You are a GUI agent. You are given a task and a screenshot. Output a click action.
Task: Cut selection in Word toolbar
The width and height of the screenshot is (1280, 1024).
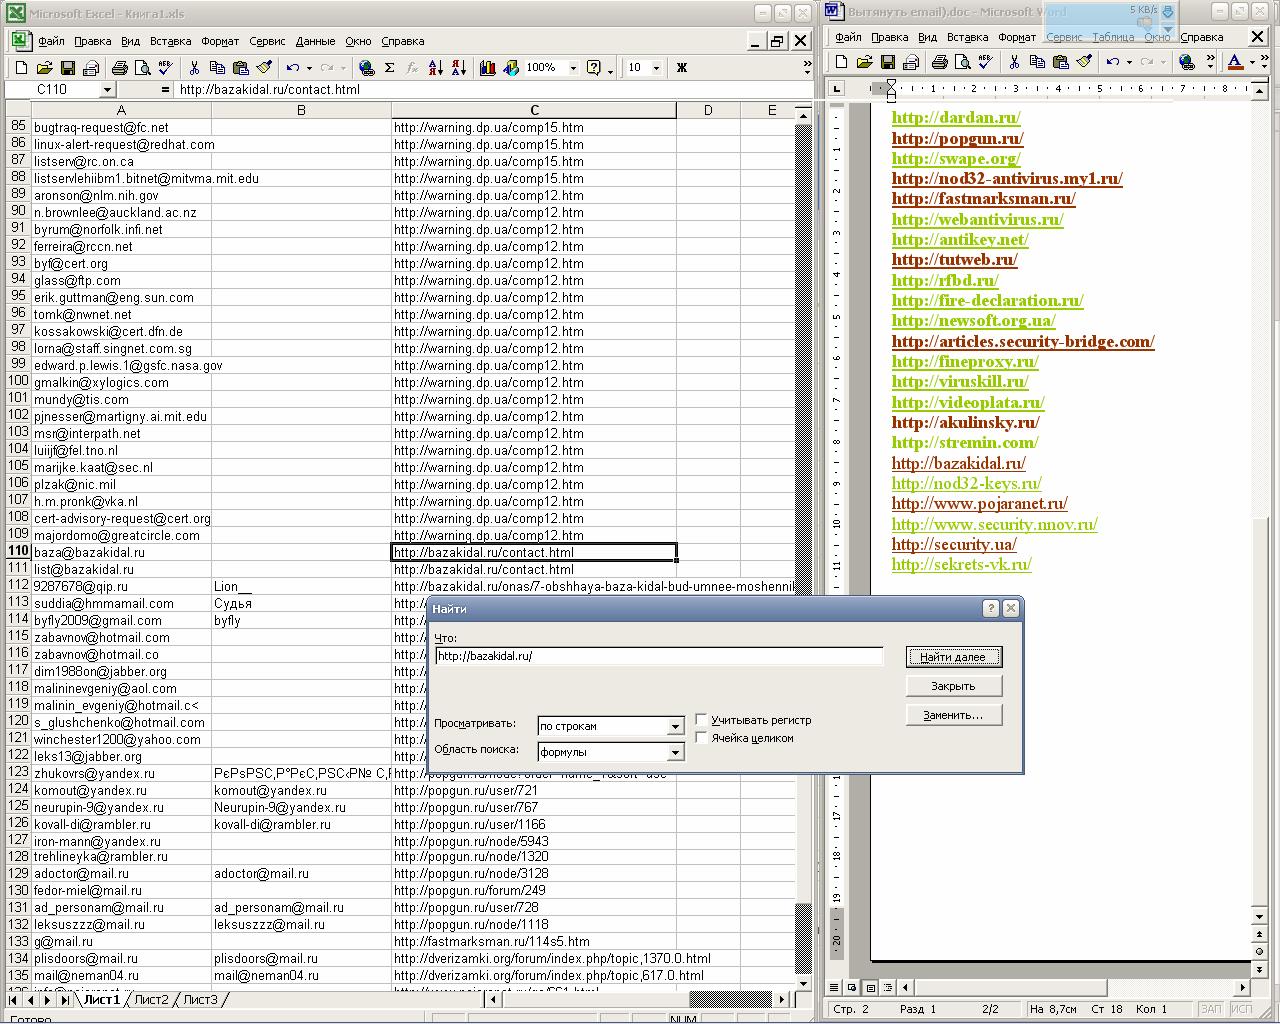click(x=1014, y=62)
